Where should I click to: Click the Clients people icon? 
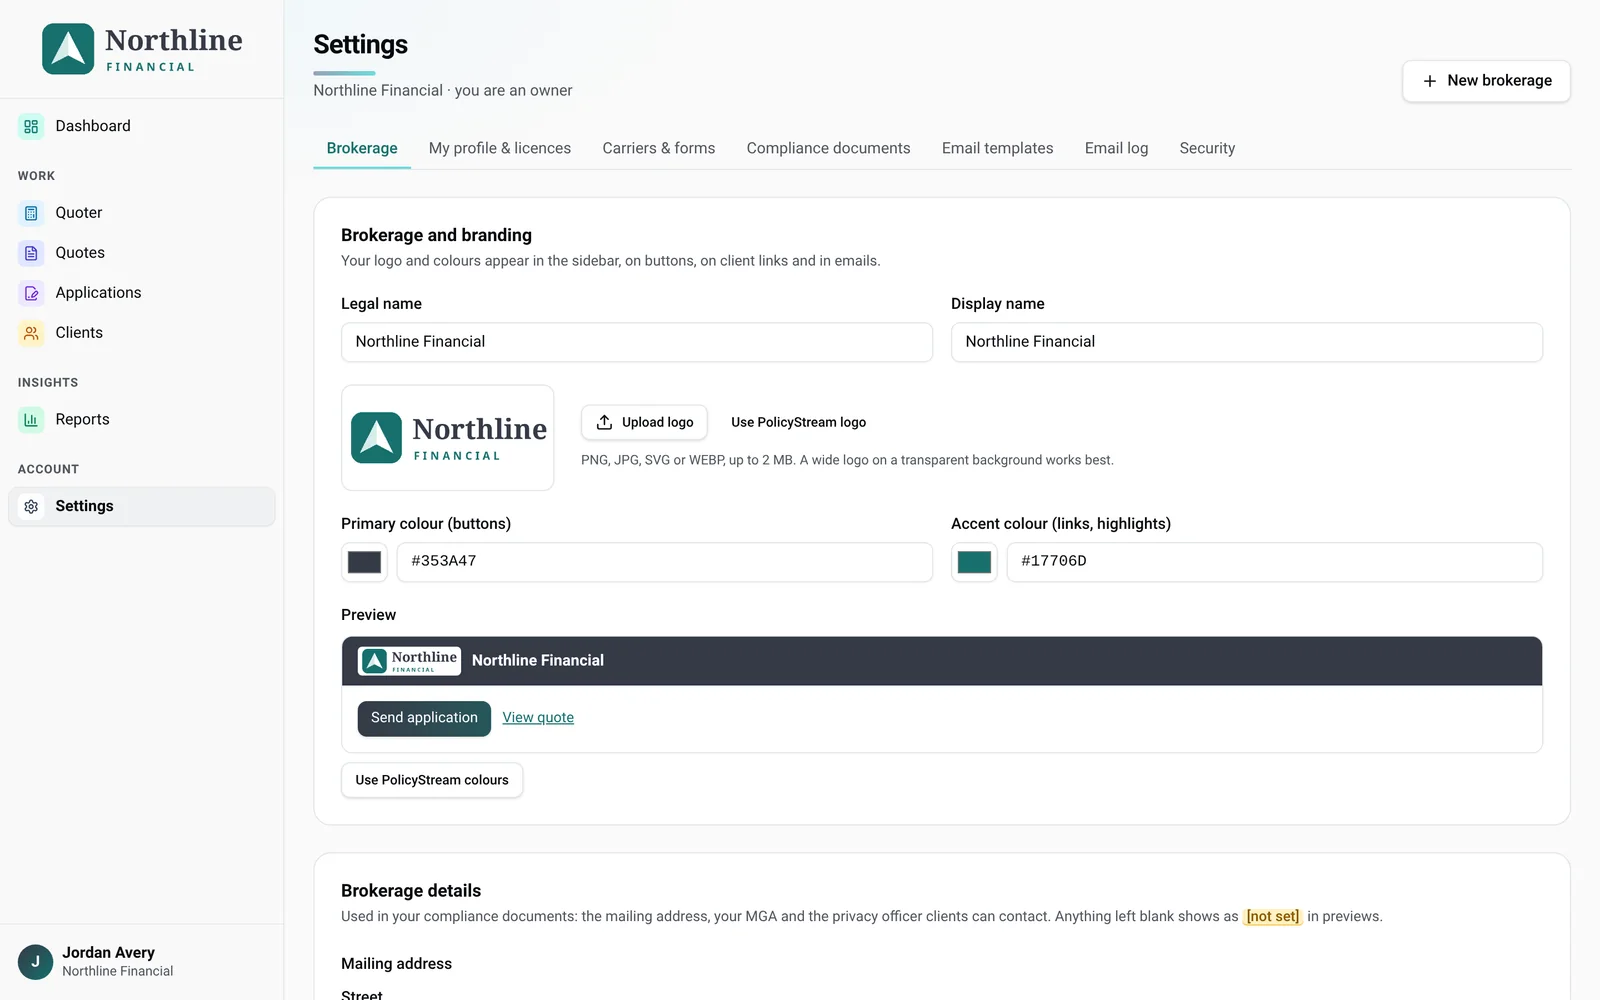pyautogui.click(x=31, y=333)
